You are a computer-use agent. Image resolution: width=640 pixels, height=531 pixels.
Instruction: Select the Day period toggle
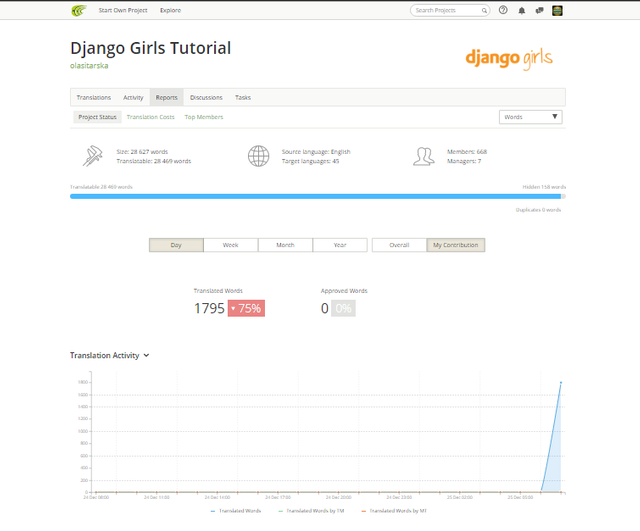(176, 245)
